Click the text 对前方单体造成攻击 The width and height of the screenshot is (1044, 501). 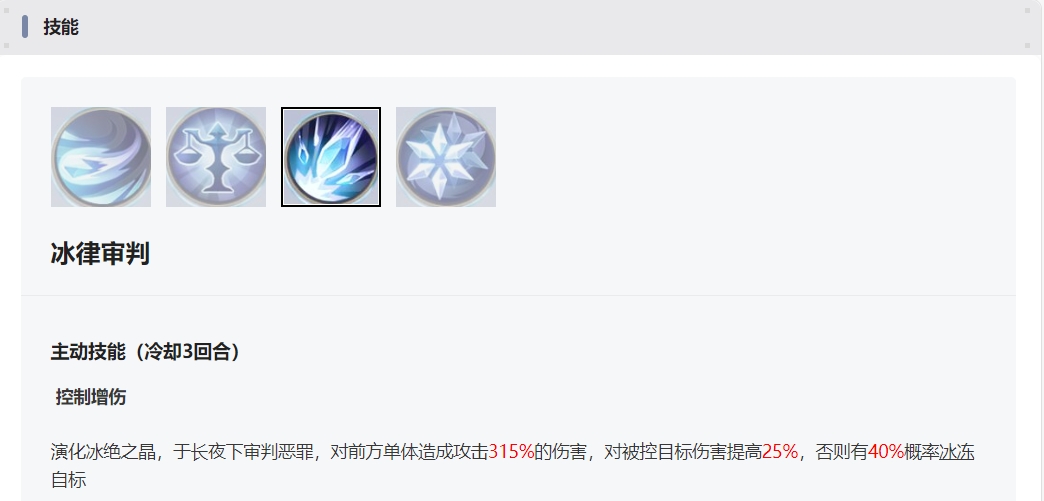[409, 452]
